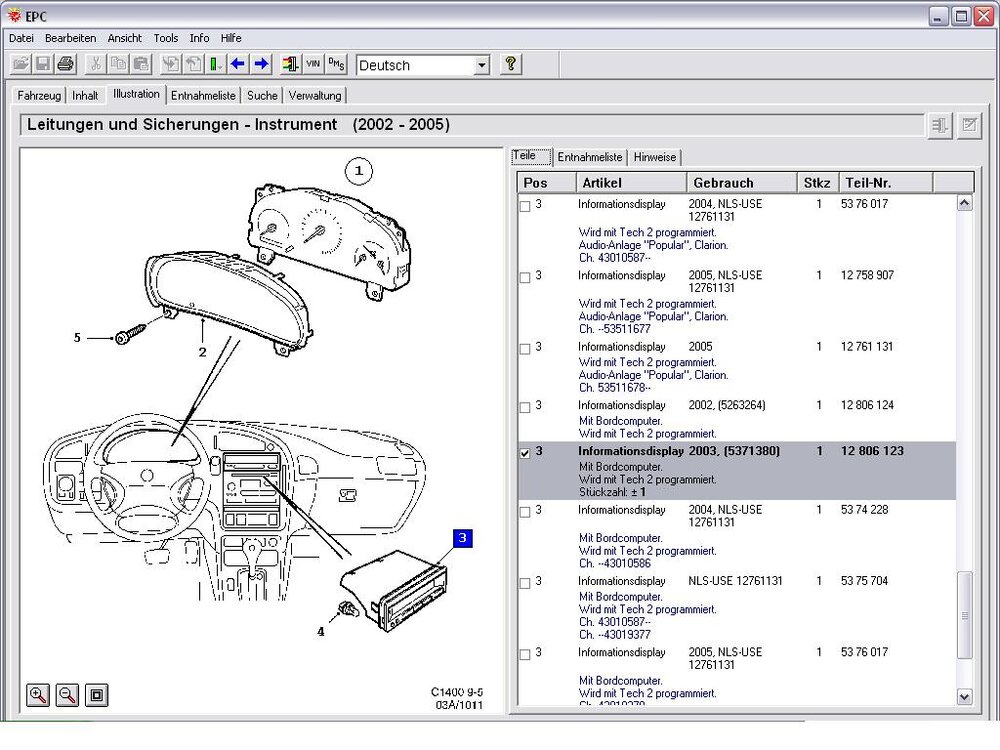
Task: Fit illustration to window
Action: point(97,695)
